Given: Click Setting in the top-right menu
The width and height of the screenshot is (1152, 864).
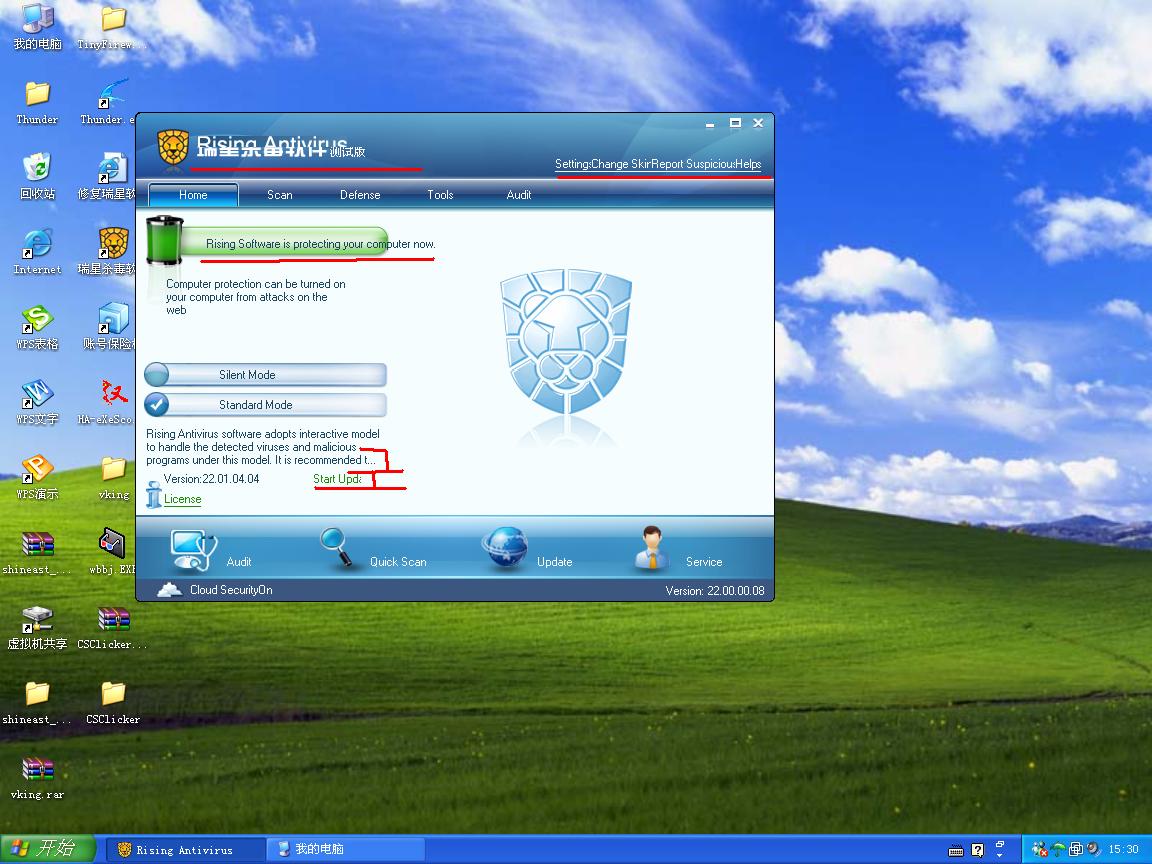Looking at the screenshot, I should 572,164.
